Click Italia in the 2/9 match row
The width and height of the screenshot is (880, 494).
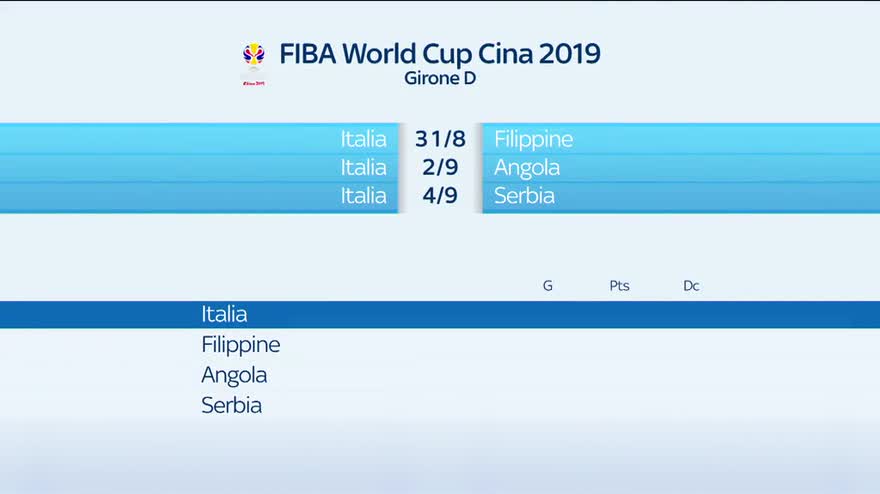pos(363,167)
